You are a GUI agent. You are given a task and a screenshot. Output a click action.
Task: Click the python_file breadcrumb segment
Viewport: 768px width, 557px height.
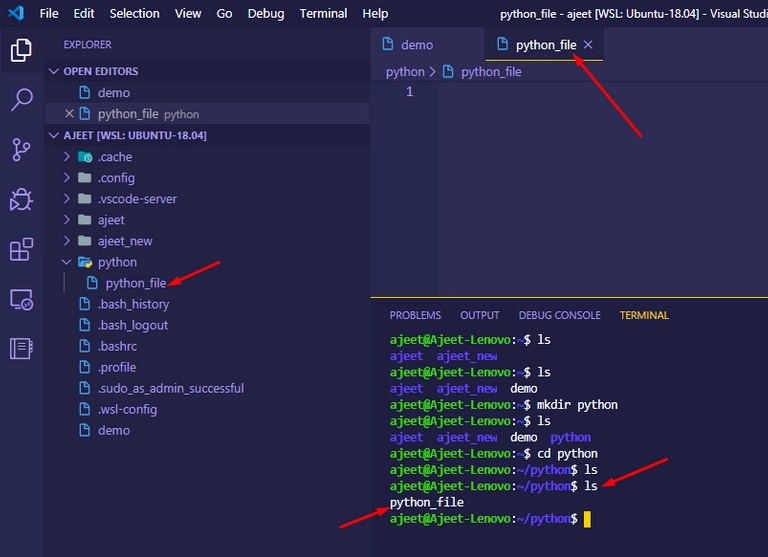[491, 72]
